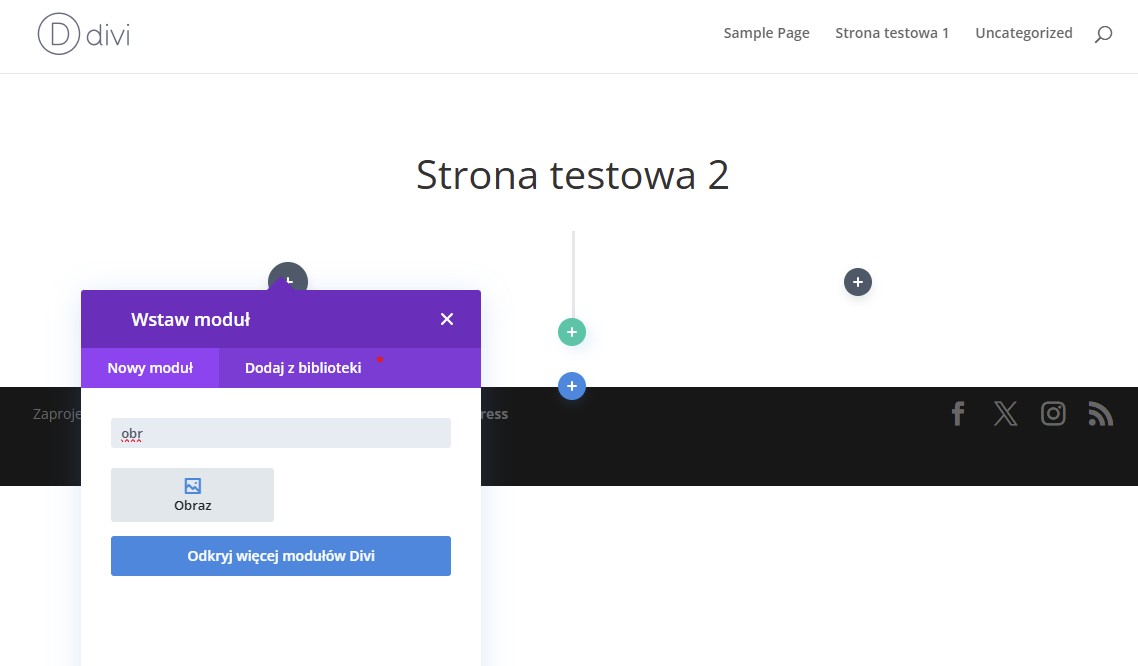Click the Divi logo in the header
This screenshot has width=1138, height=666.
(x=84, y=34)
